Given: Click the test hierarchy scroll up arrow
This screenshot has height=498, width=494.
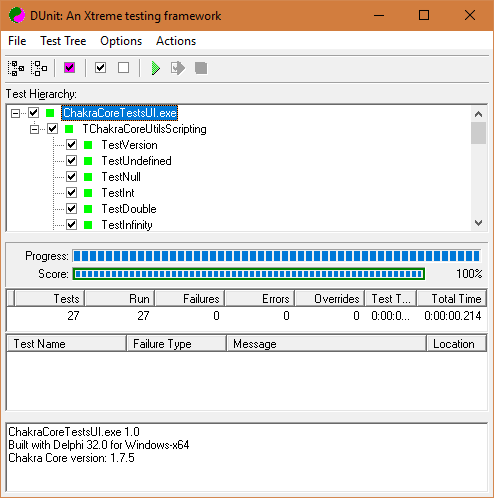Looking at the screenshot, I should pyautogui.click(x=479, y=114).
